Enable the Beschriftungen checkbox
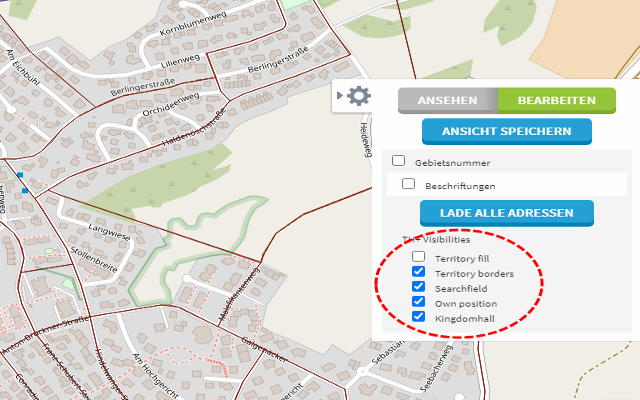 (x=408, y=184)
